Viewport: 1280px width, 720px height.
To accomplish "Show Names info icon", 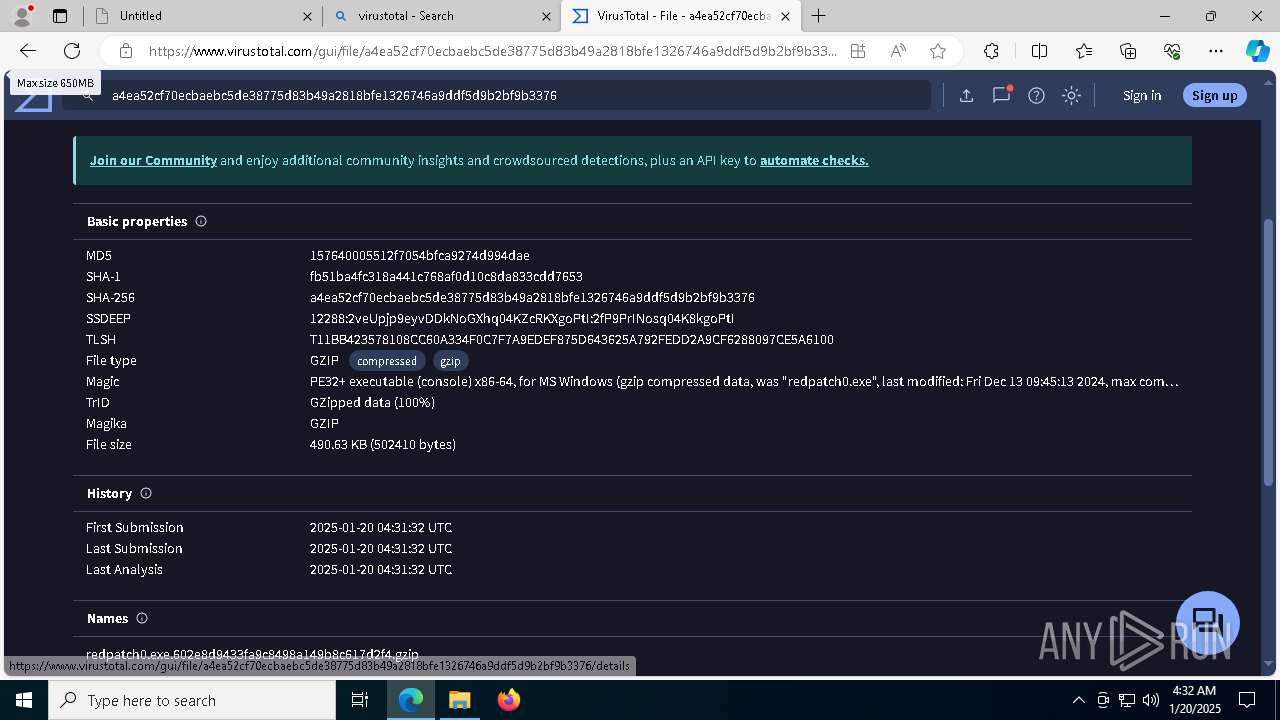I will click(x=142, y=618).
